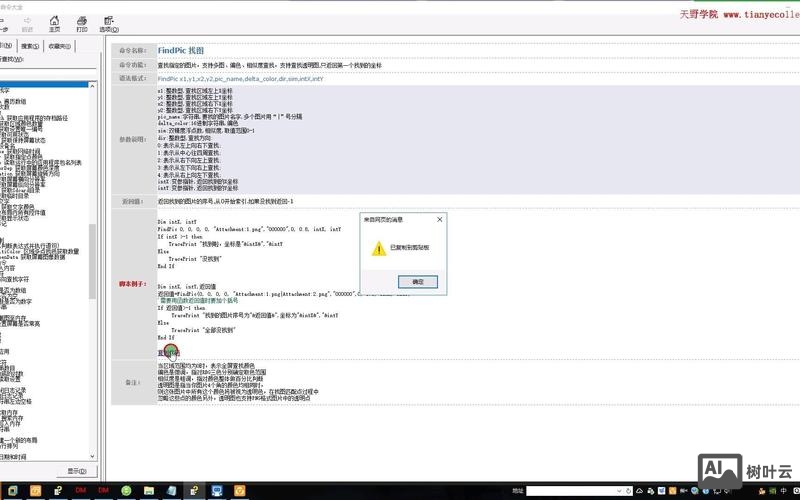The width and height of the screenshot is (800, 500).
Task: Click the 打印 print toolbar icon
Action: point(82,21)
